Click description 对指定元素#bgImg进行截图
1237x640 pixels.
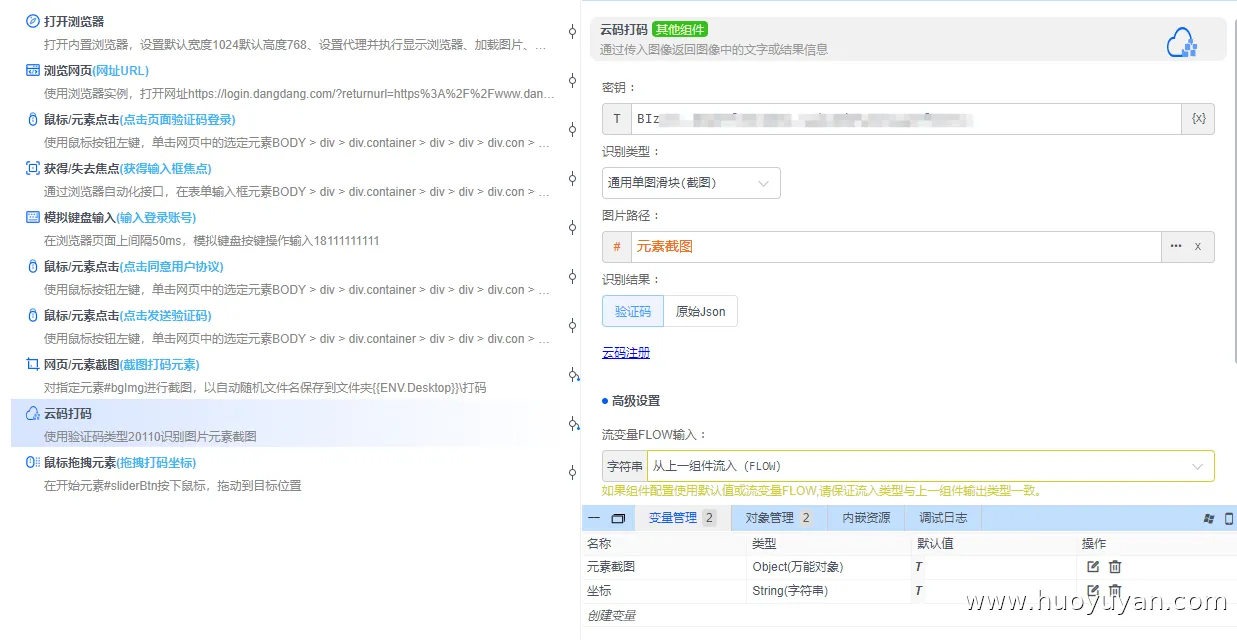(265, 388)
